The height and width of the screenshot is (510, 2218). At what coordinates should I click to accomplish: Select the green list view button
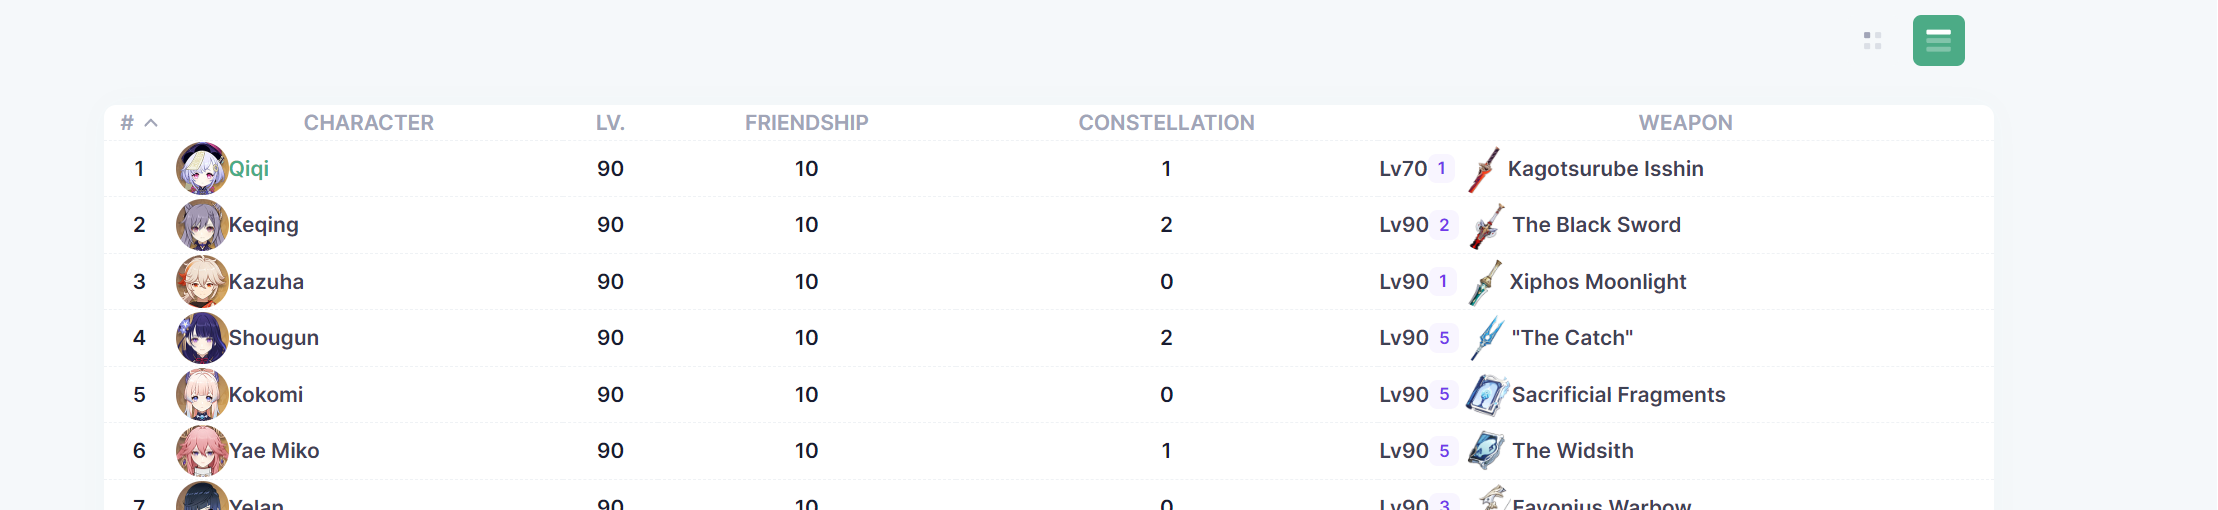coord(1938,41)
